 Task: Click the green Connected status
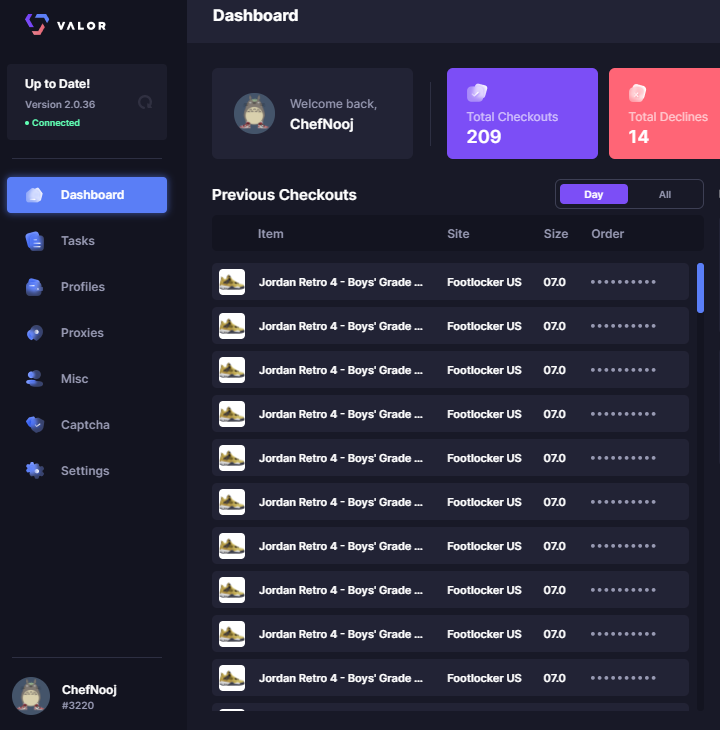tap(52, 123)
